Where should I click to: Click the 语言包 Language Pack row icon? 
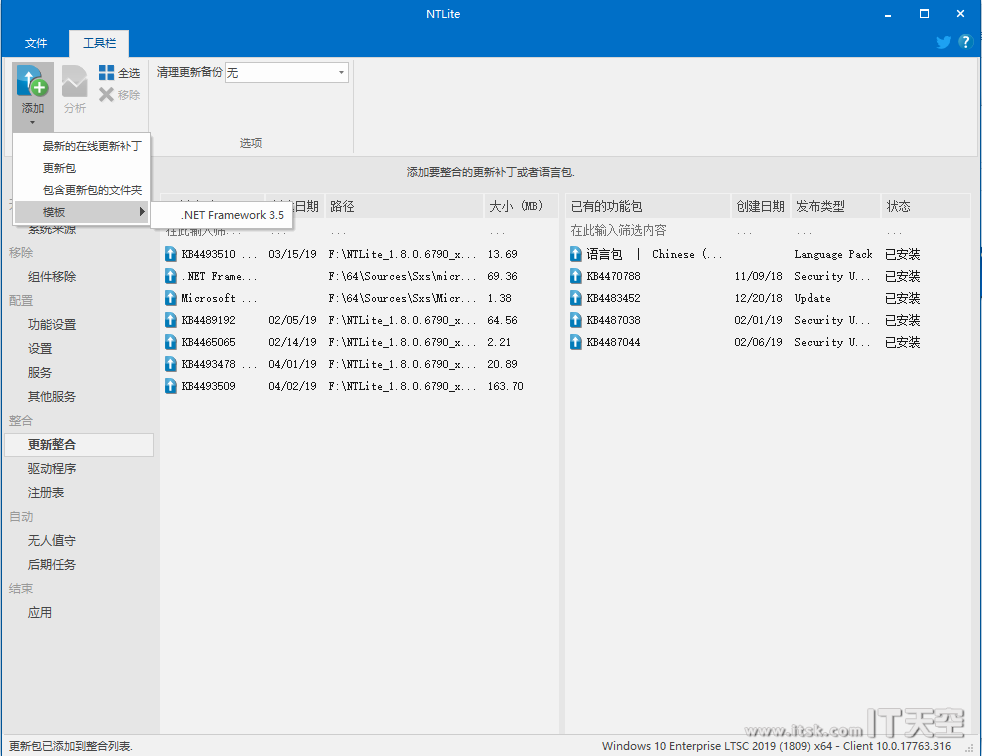tap(576, 254)
